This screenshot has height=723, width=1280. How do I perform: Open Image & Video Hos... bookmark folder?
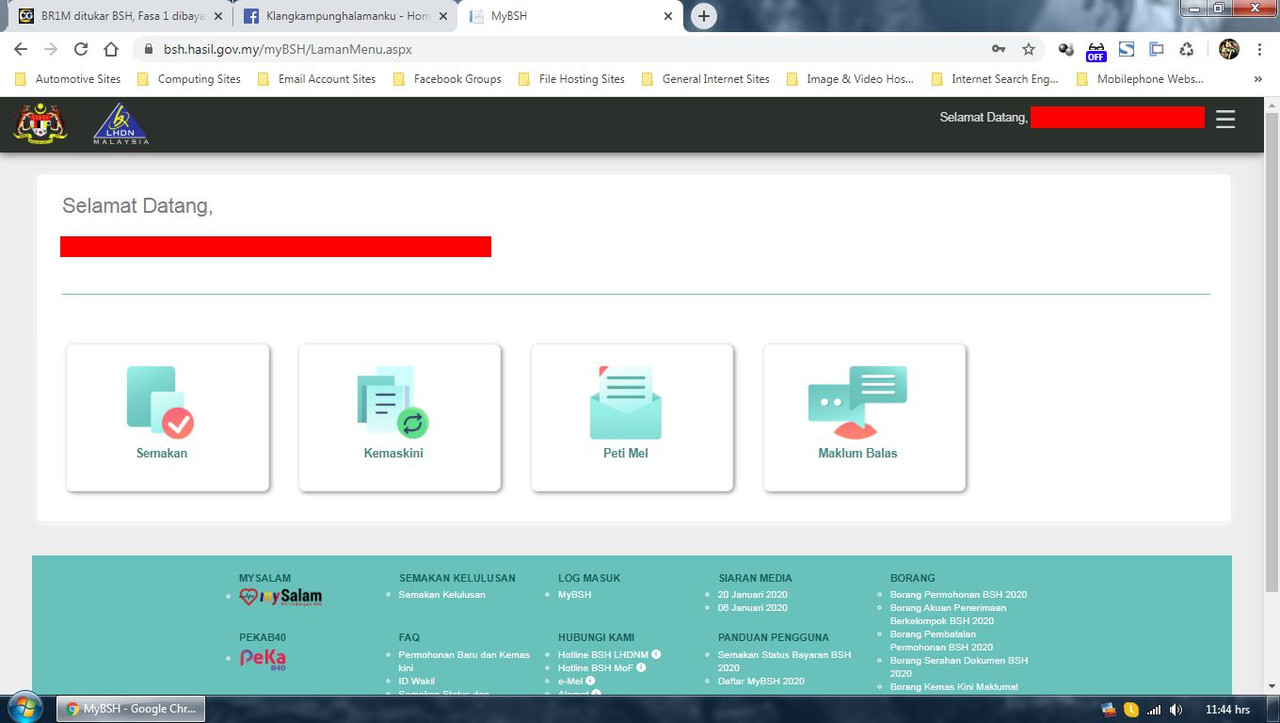[x=850, y=79]
